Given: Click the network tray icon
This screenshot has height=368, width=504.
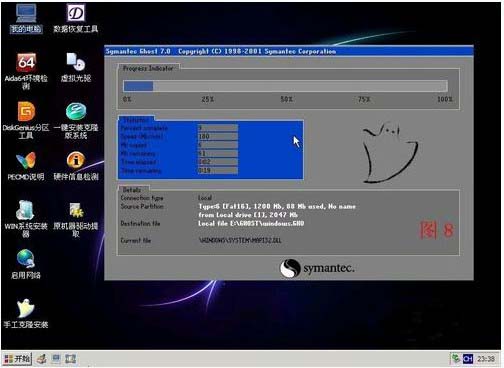Looking at the screenshot, I should pos(455,359).
